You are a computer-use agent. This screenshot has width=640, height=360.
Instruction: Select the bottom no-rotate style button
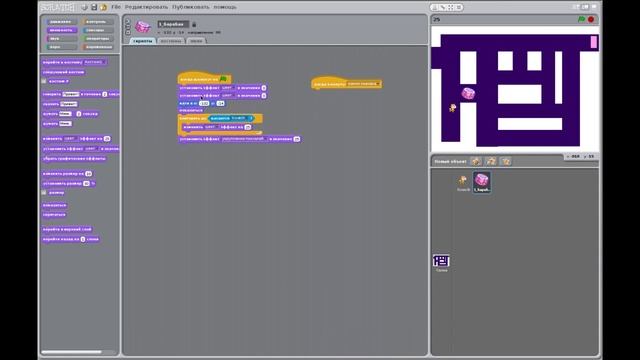[128, 32]
